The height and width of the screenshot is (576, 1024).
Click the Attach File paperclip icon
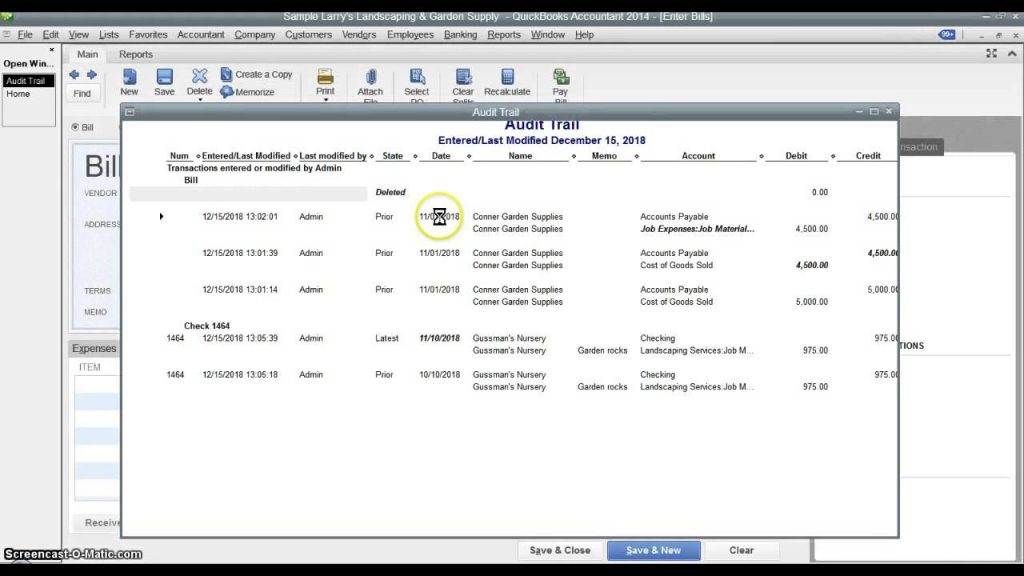coord(370,77)
